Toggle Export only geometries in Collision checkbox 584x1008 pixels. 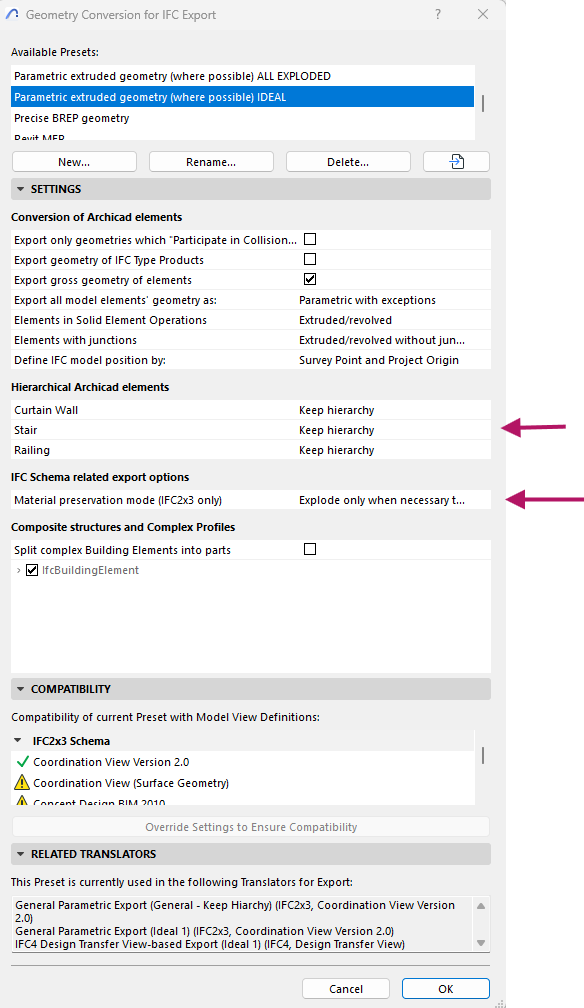tap(310, 239)
